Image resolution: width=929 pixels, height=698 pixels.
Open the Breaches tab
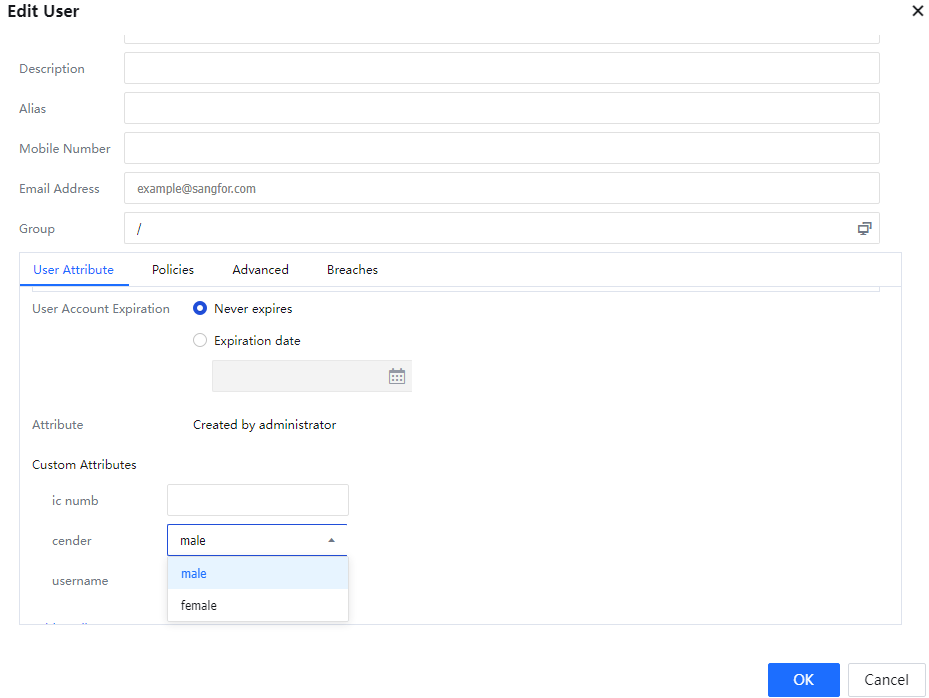coord(352,270)
